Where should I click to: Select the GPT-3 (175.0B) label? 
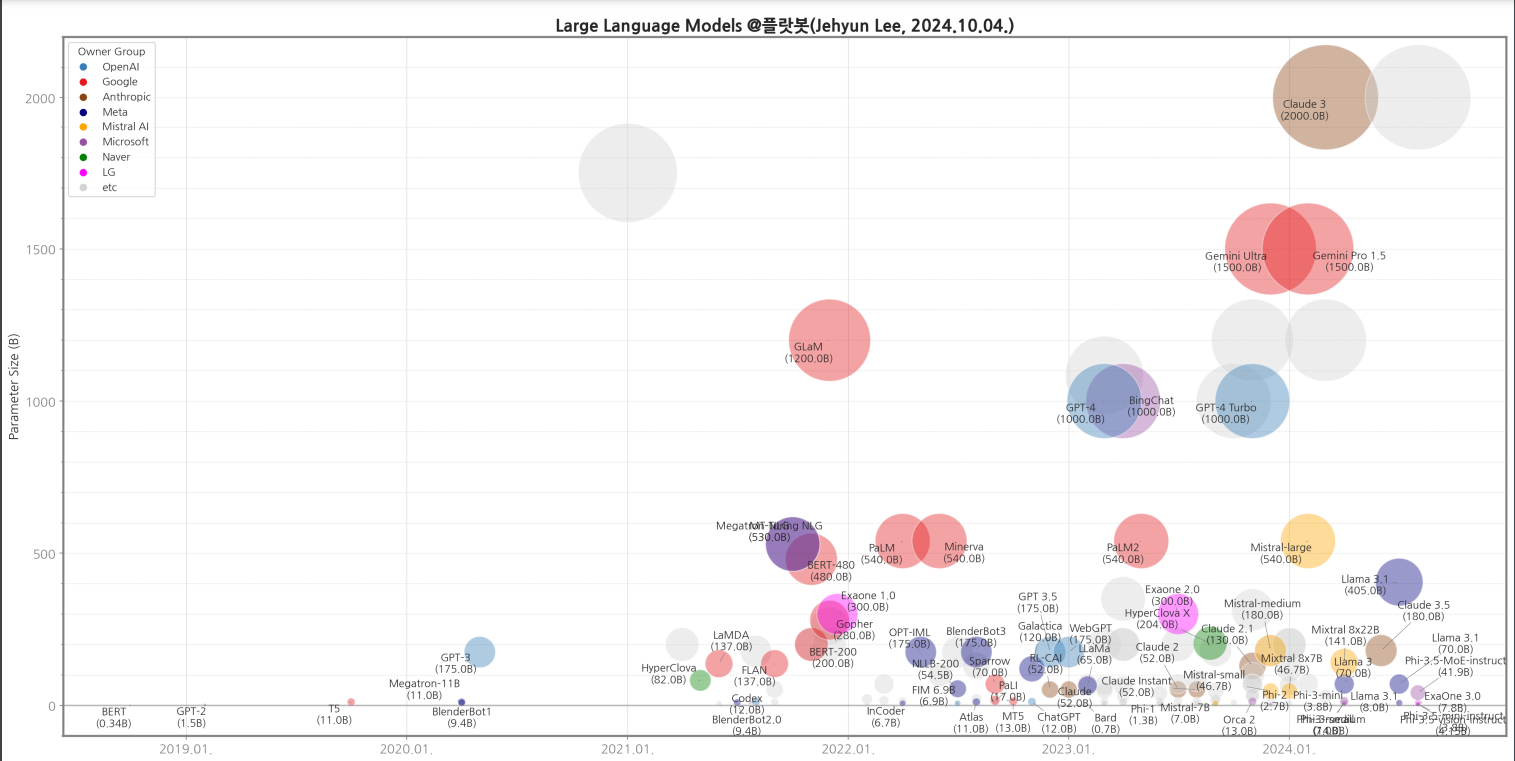[456, 663]
